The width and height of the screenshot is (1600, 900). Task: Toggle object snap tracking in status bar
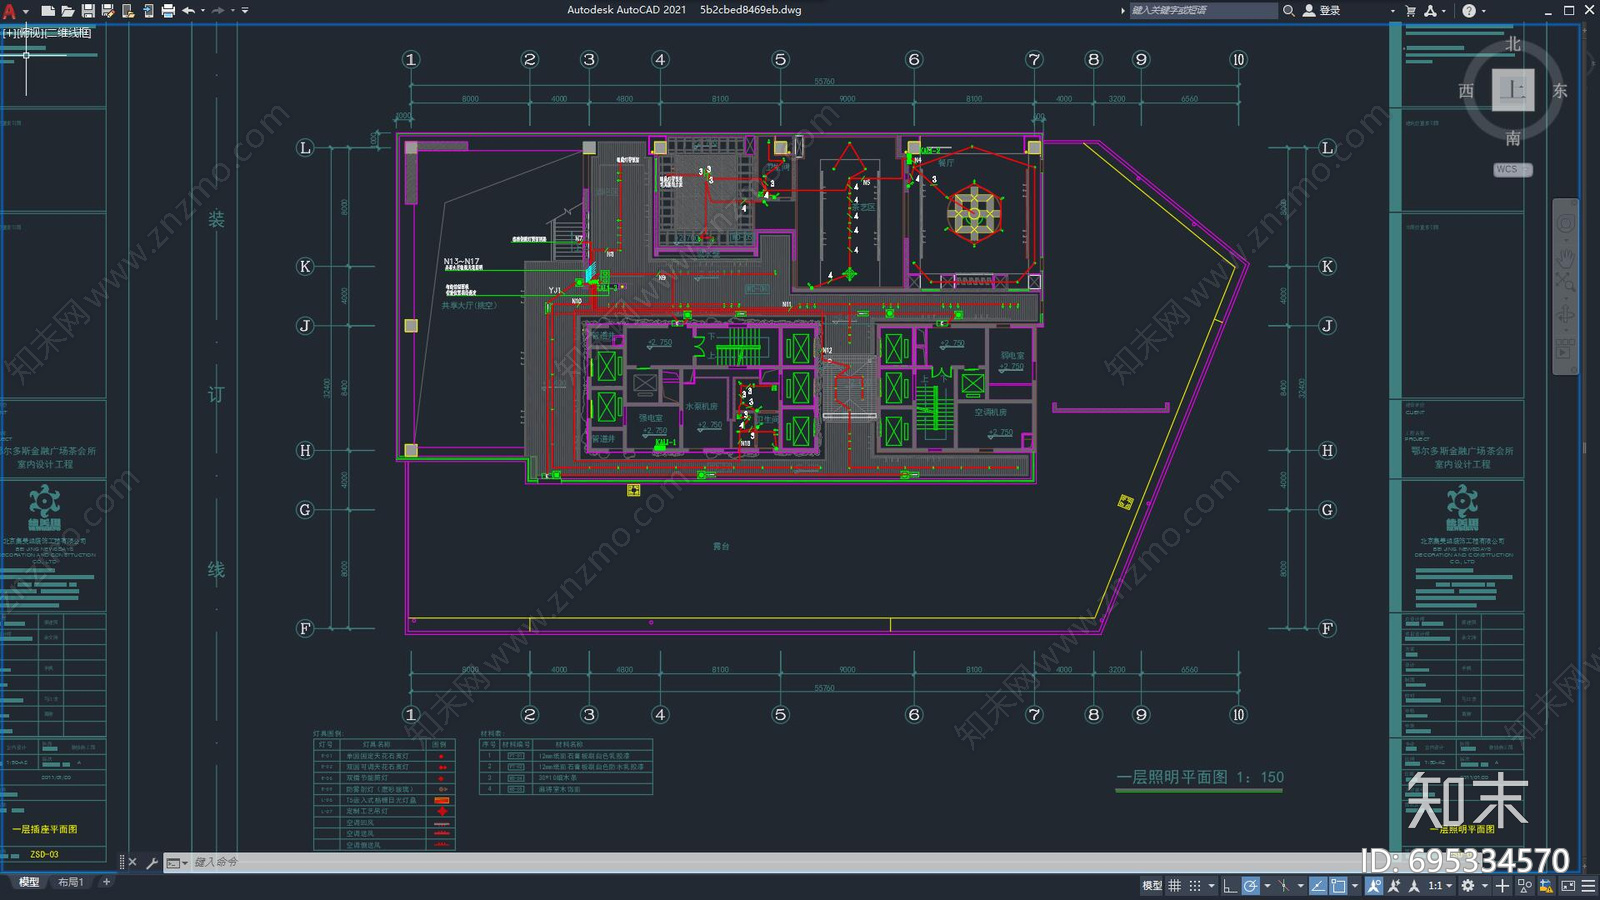(x=1318, y=886)
